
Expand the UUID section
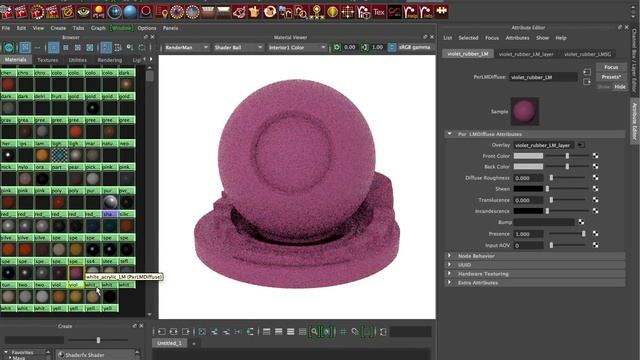click(x=450, y=265)
